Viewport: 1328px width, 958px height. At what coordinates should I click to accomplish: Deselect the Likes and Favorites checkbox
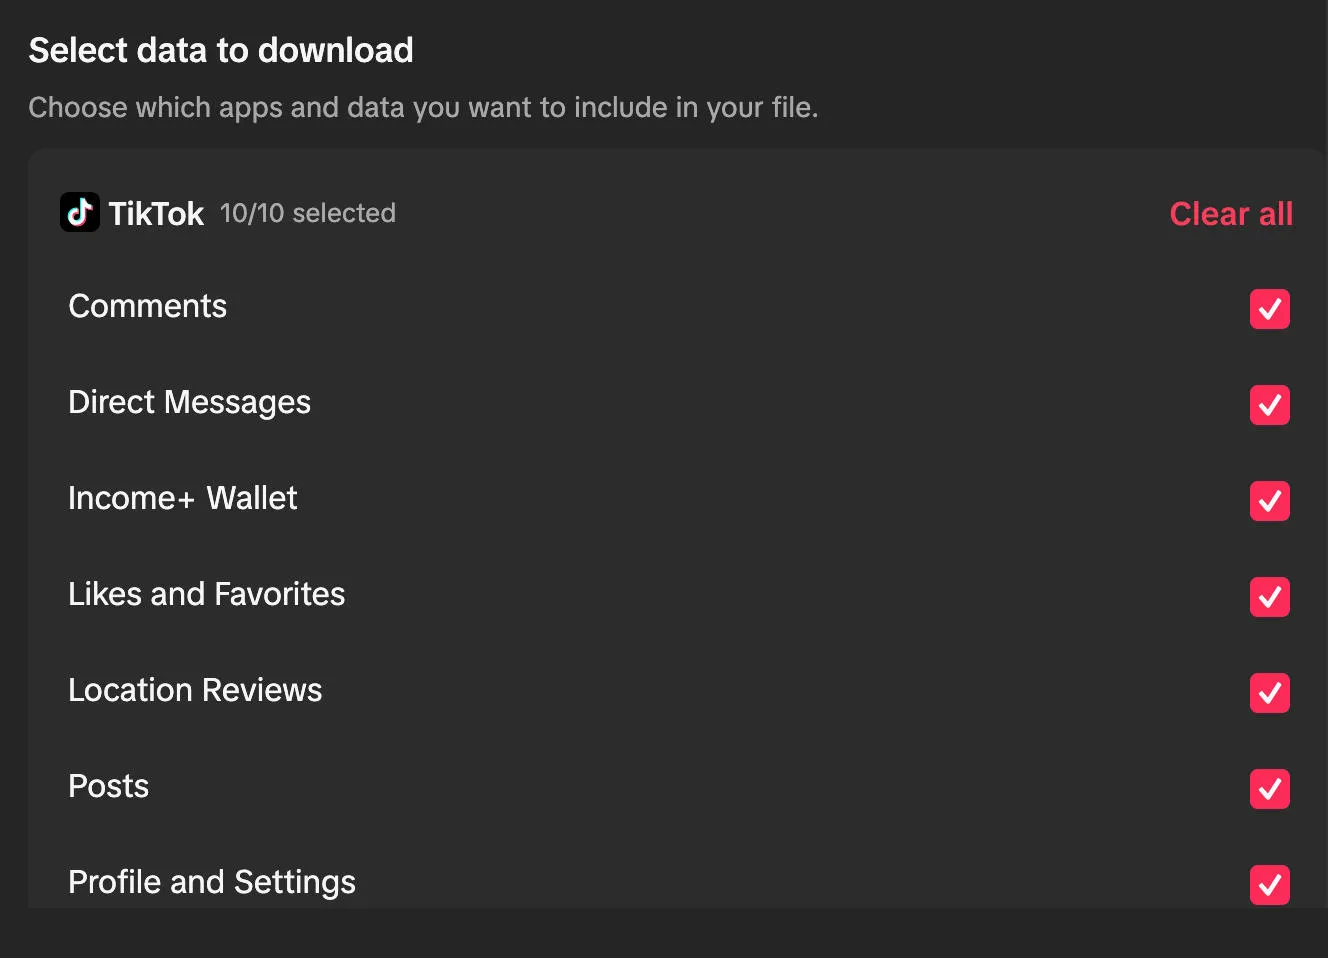(x=1269, y=597)
